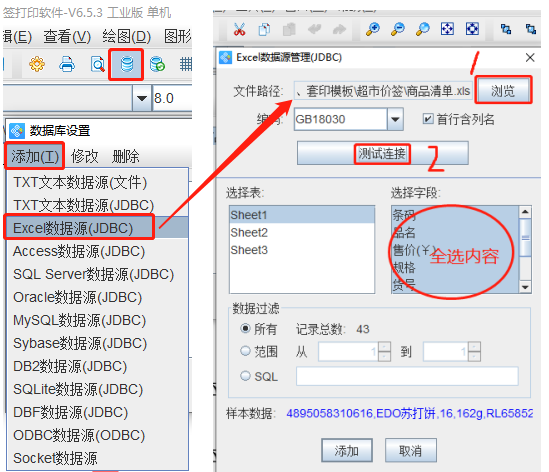Open print preview with the magnifier page icon
This screenshot has width=549, height=472.
coord(97,64)
